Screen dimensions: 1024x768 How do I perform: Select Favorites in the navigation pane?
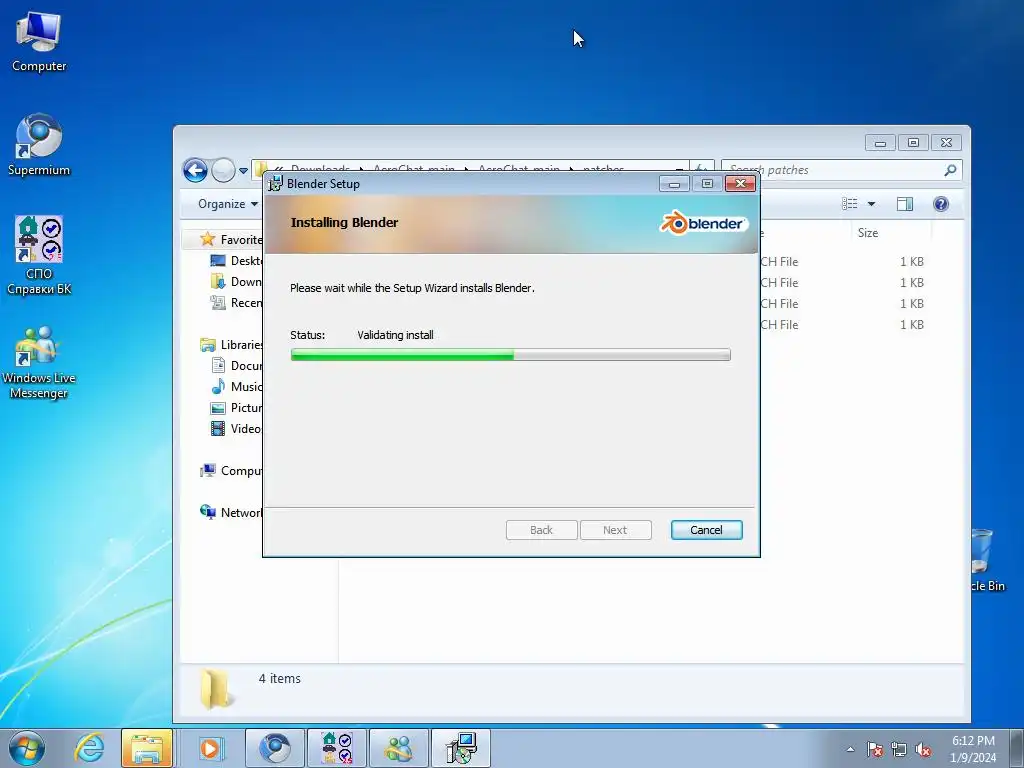pyautogui.click(x=232, y=240)
